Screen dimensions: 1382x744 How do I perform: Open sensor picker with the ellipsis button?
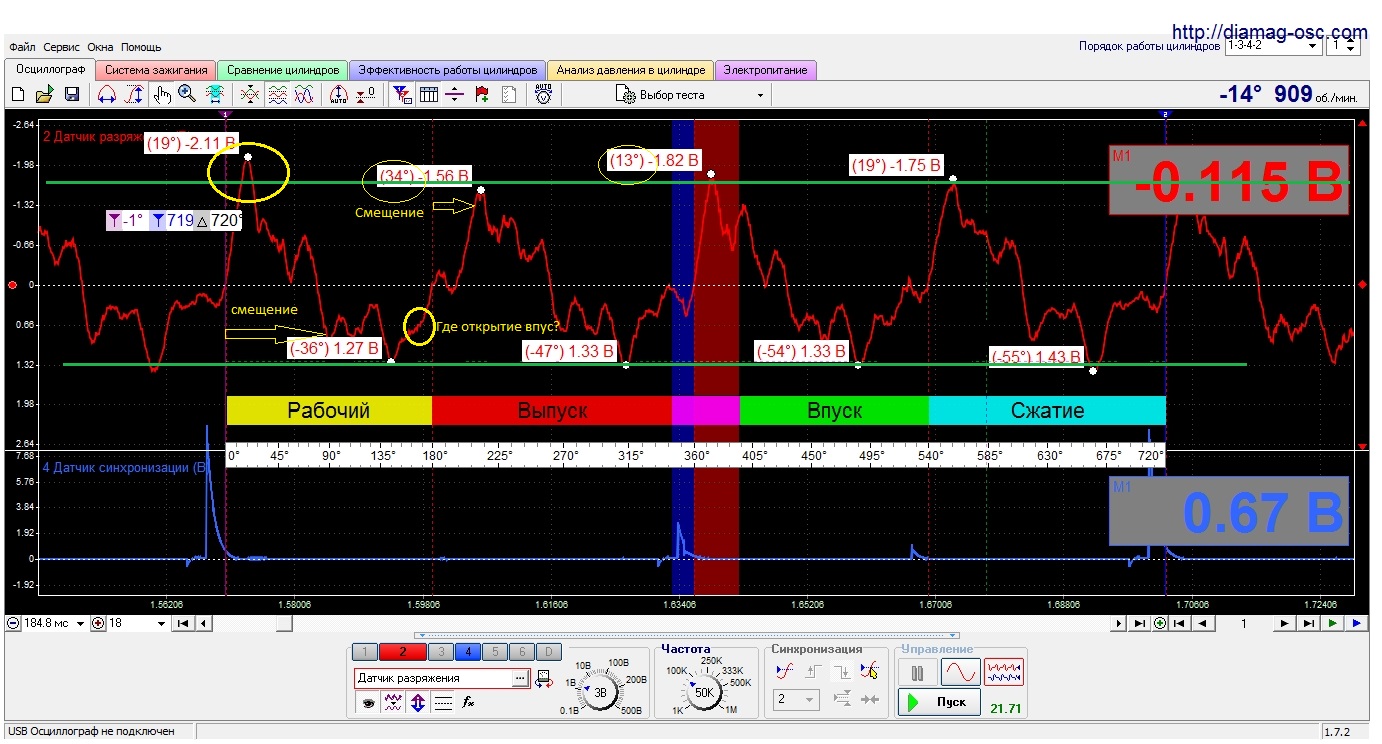[520, 678]
